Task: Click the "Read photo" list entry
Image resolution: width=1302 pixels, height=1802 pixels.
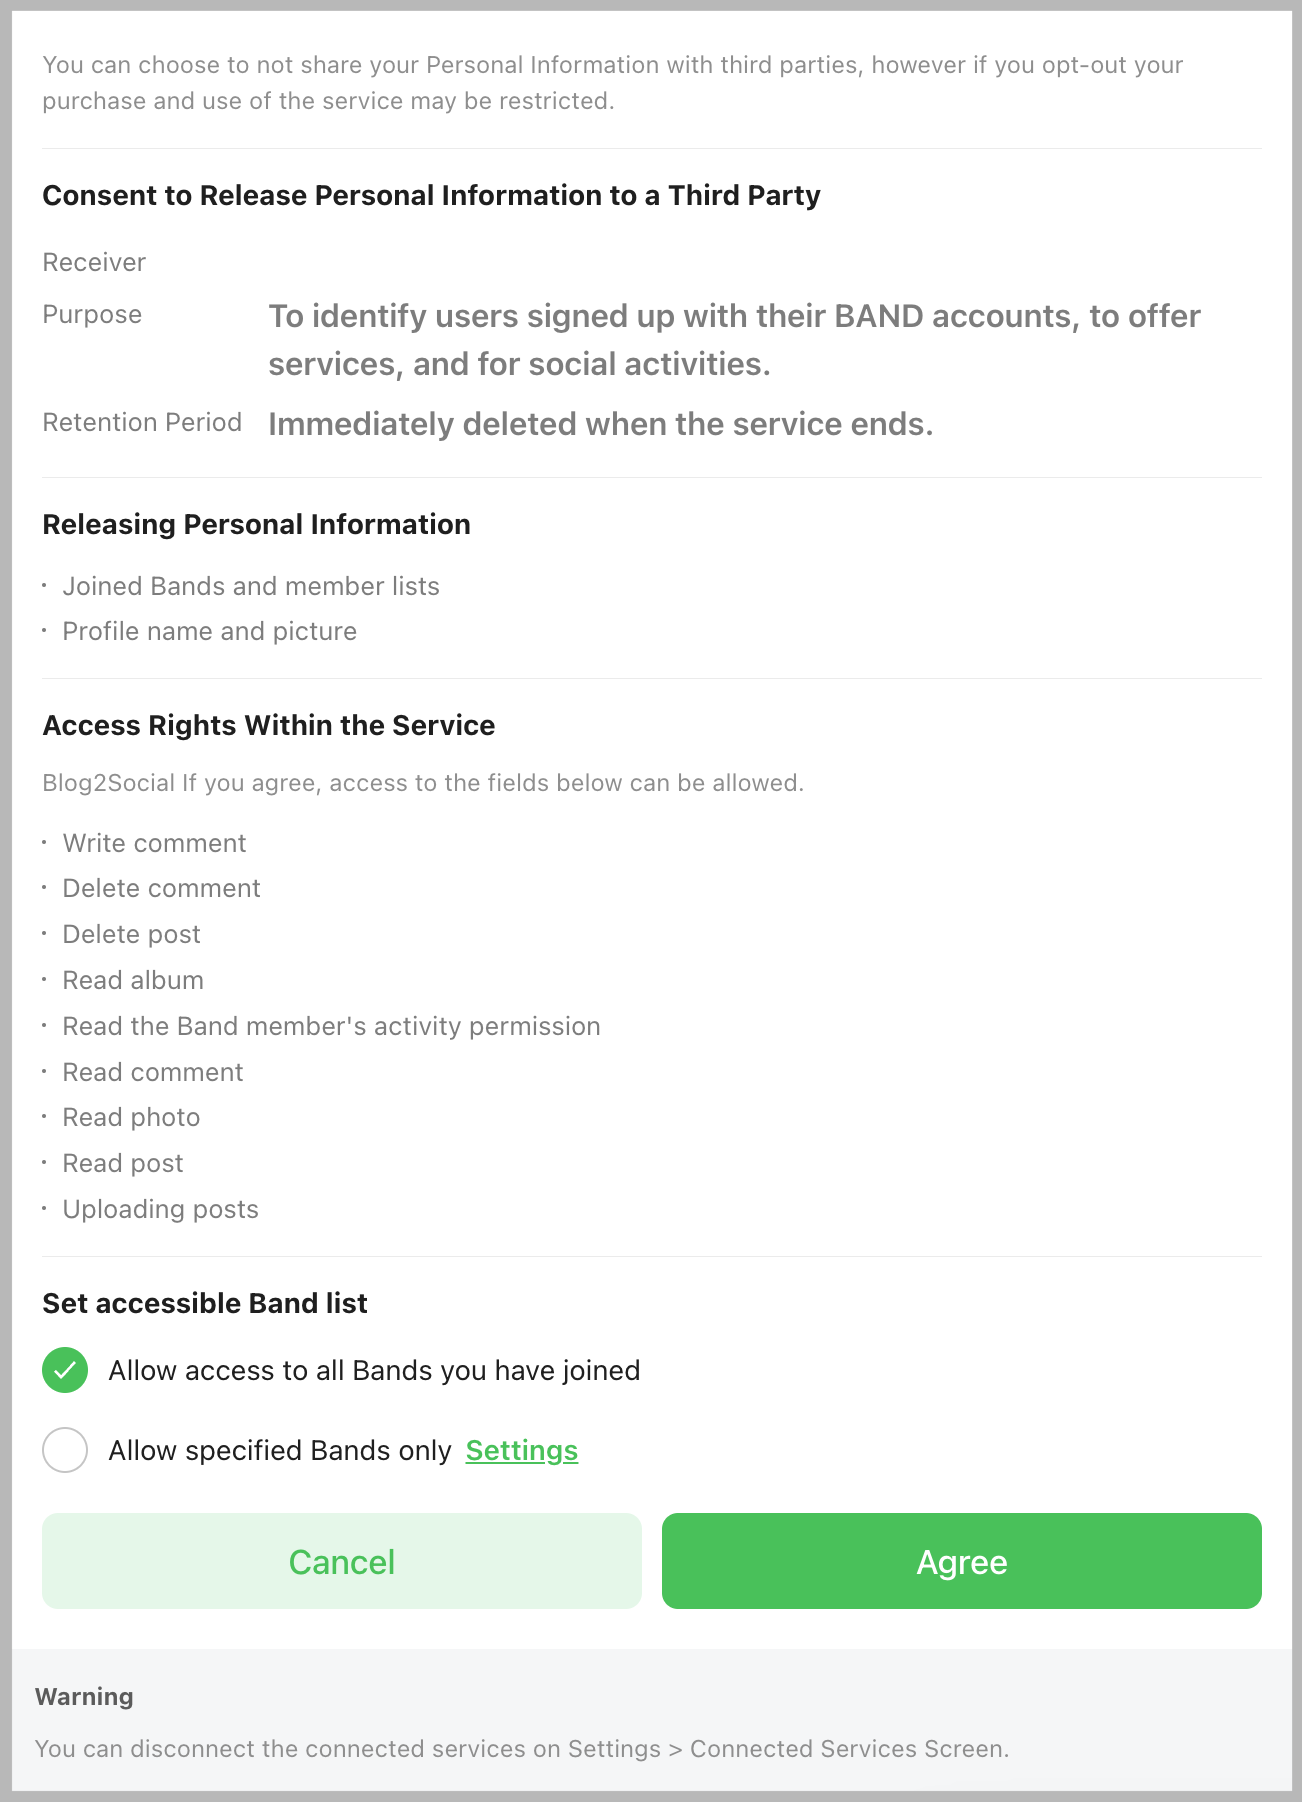Action: (131, 1117)
